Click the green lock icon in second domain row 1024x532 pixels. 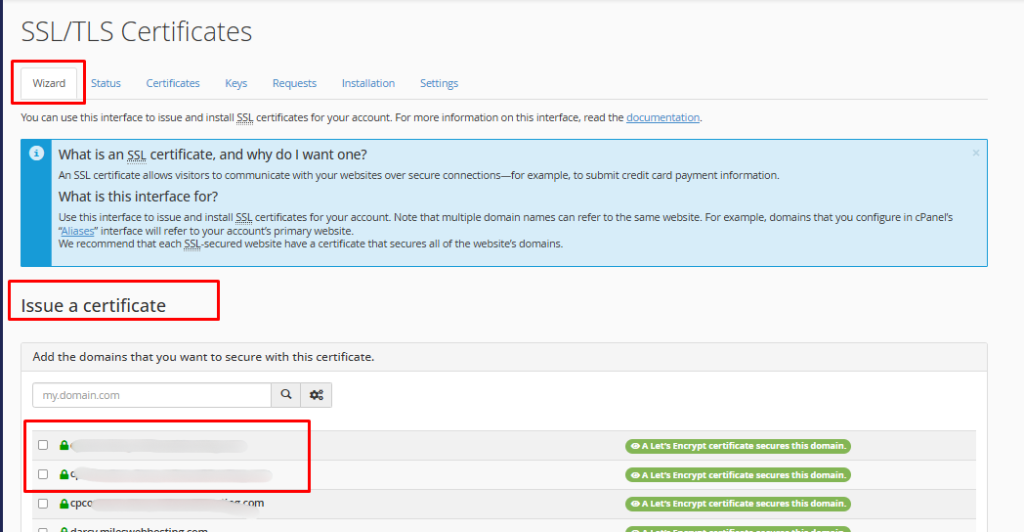click(64, 474)
